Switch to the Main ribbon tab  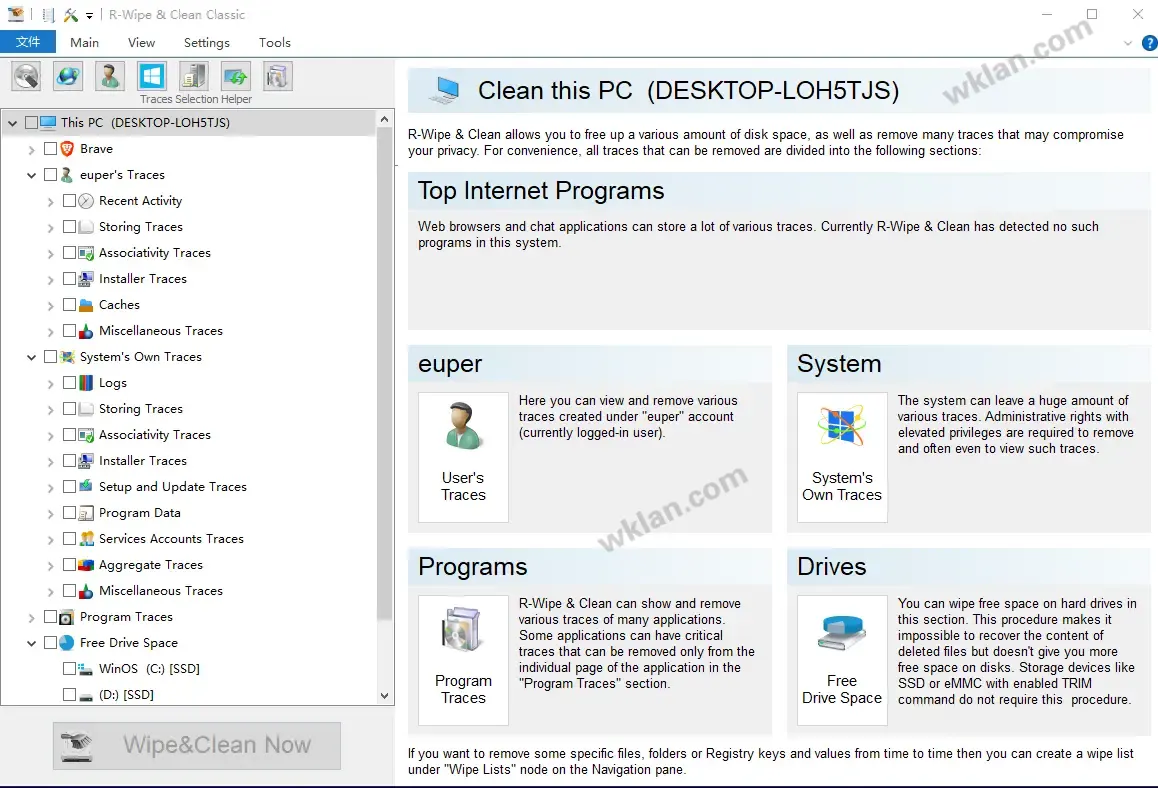pyautogui.click(x=85, y=42)
